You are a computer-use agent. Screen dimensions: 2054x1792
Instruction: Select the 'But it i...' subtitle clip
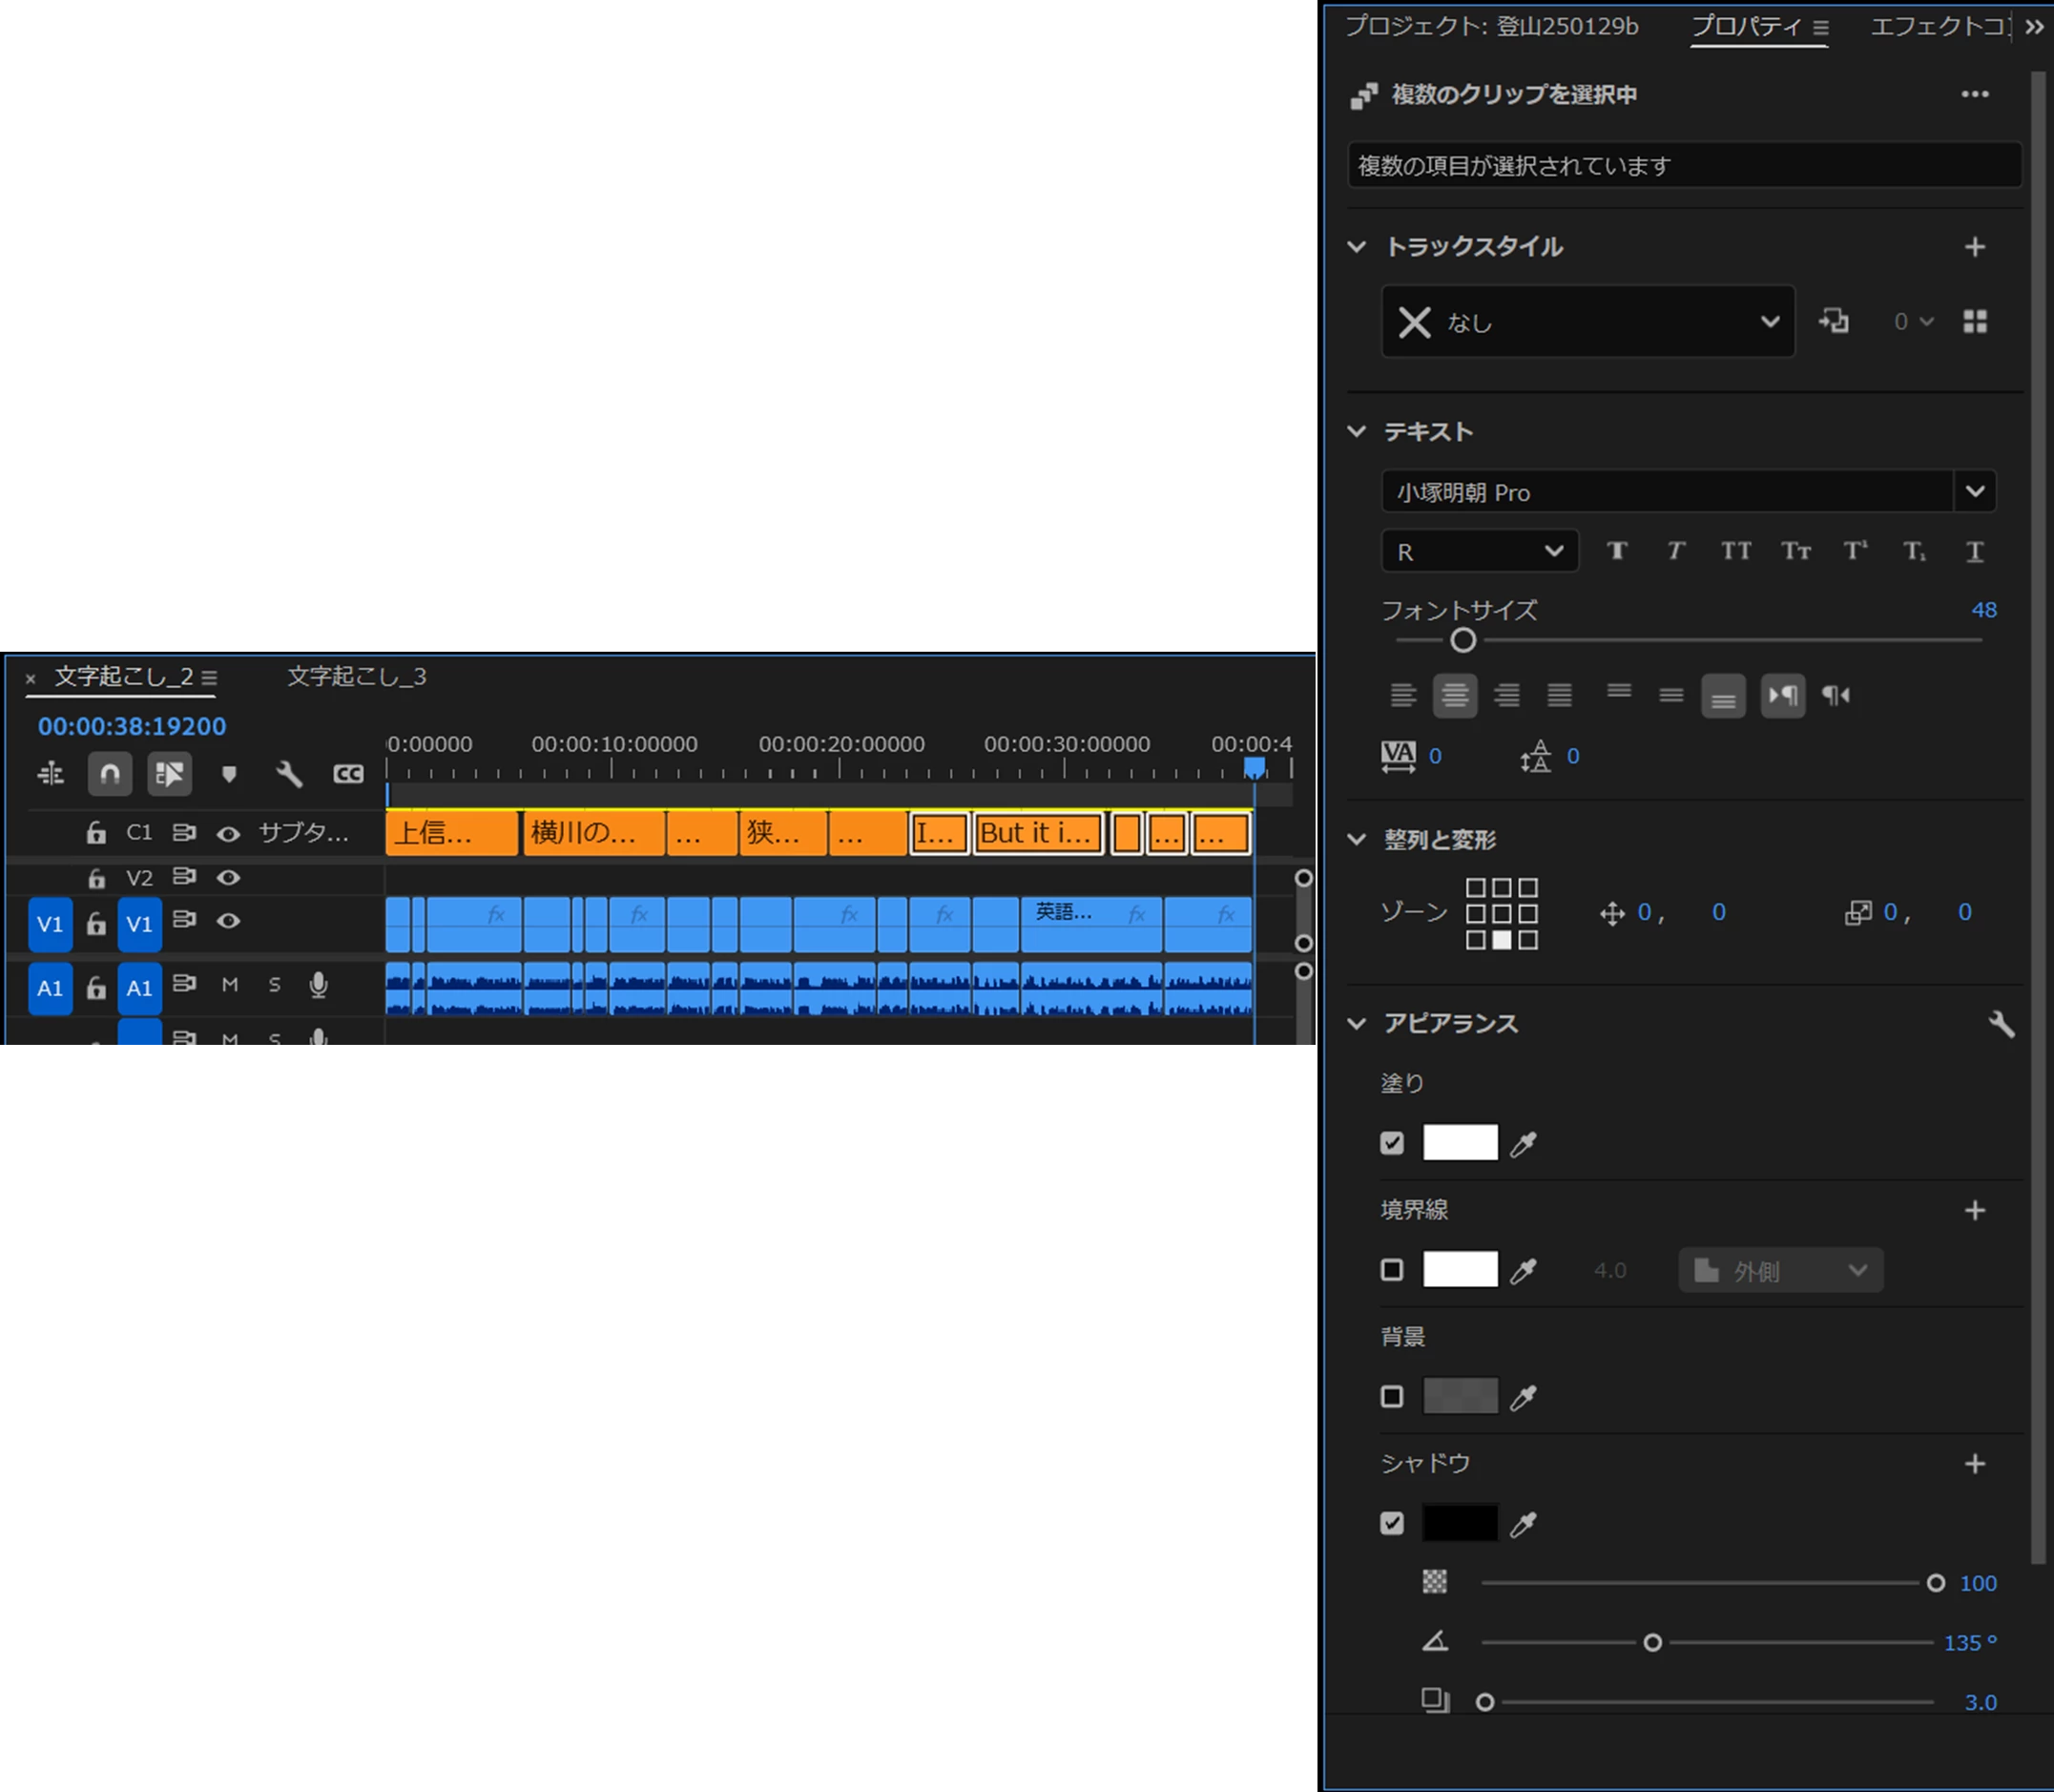[1038, 833]
